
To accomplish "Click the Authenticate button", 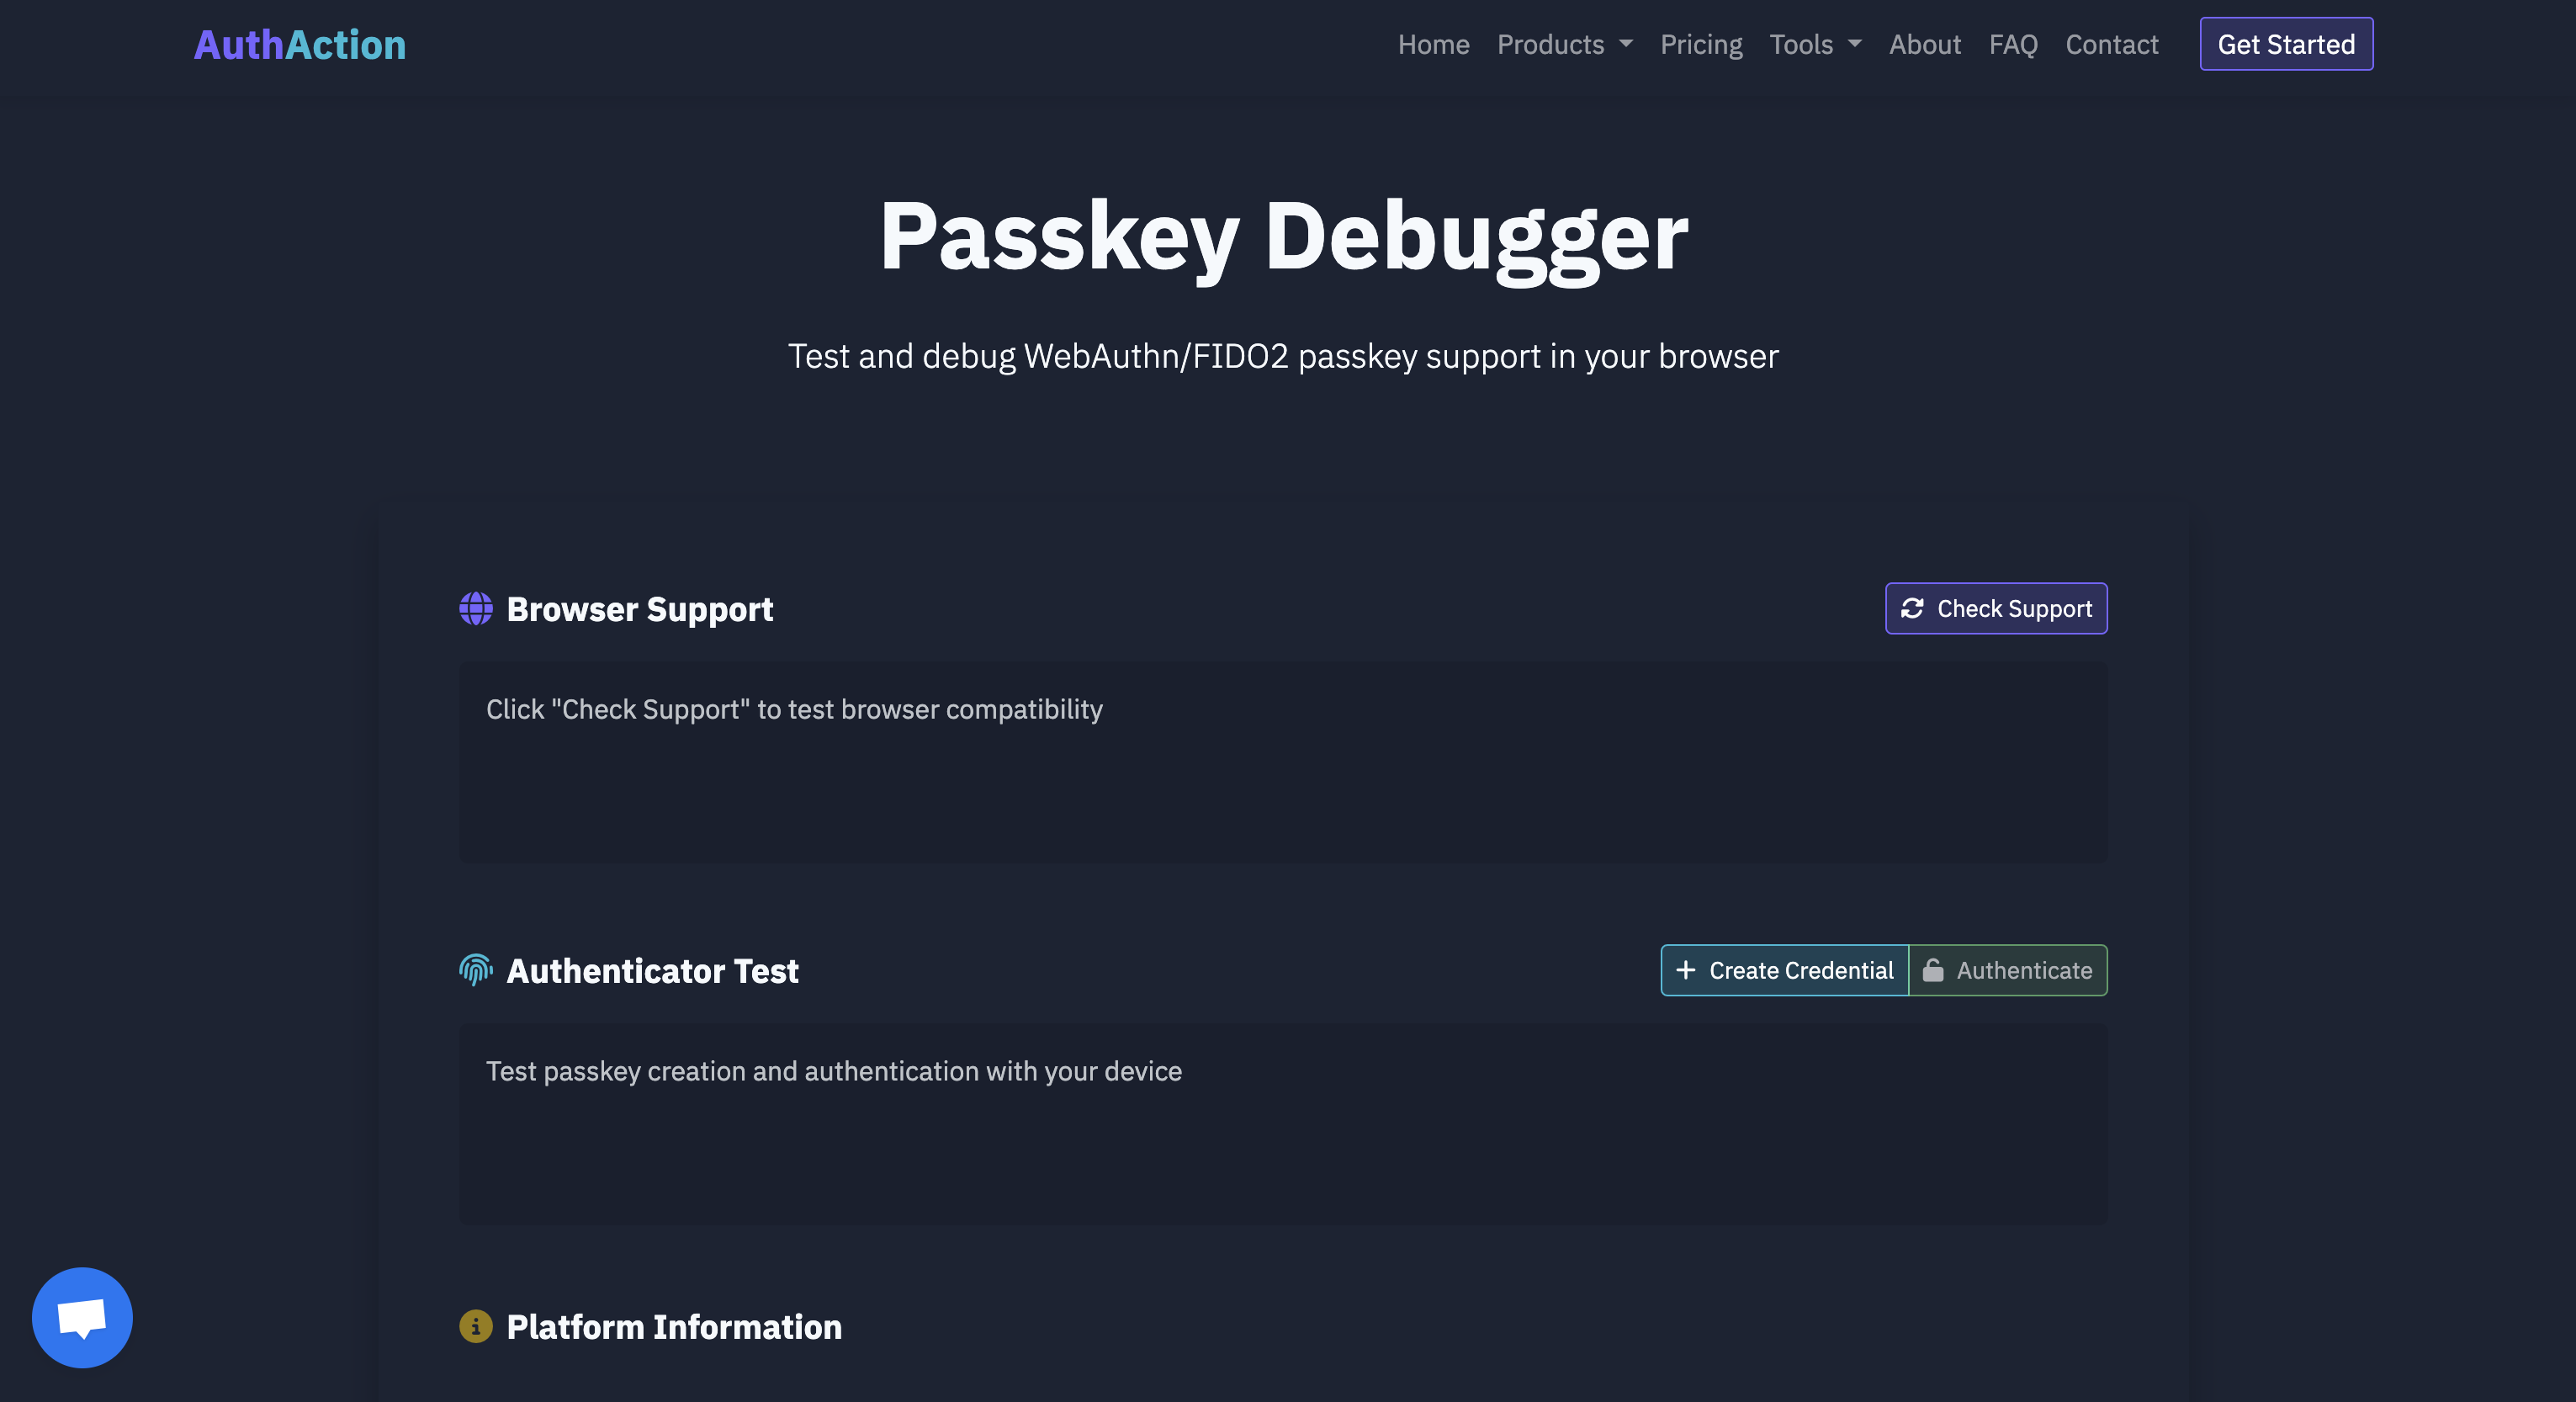I will point(2008,970).
